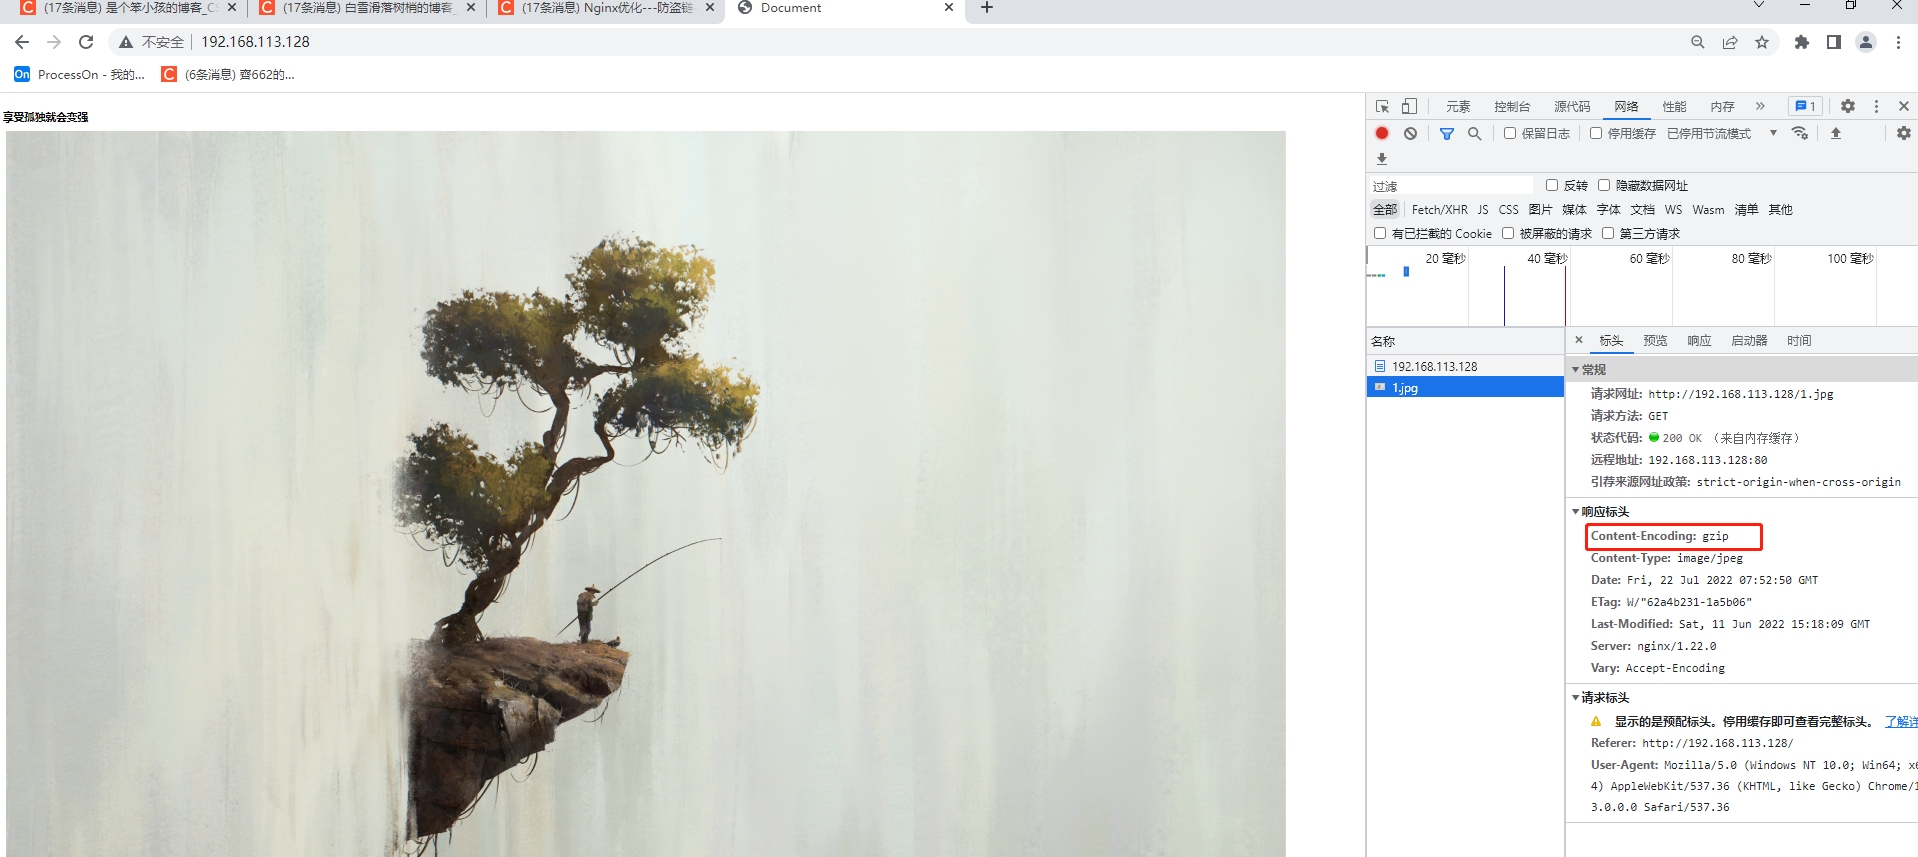Close the request details pane
This screenshot has width=1918, height=857.
pos(1579,340)
